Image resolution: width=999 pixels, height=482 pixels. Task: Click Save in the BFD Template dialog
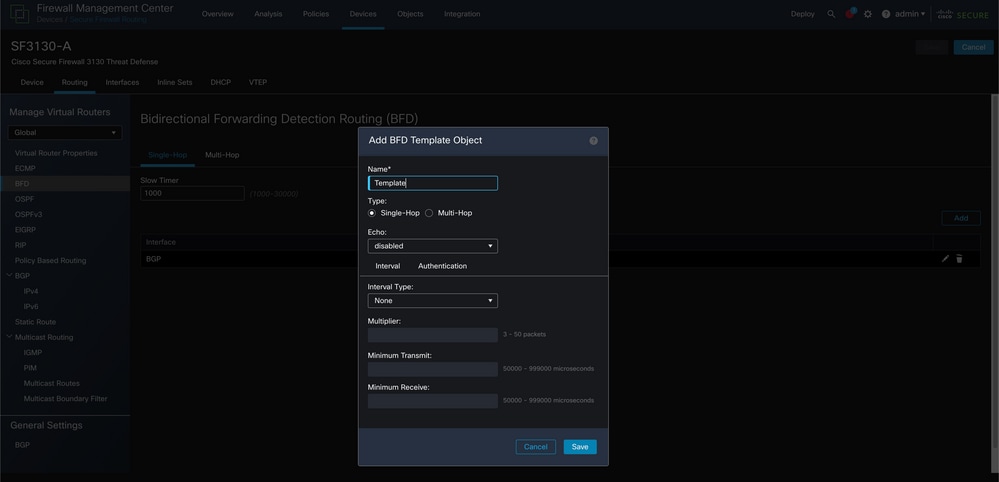pos(580,447)
